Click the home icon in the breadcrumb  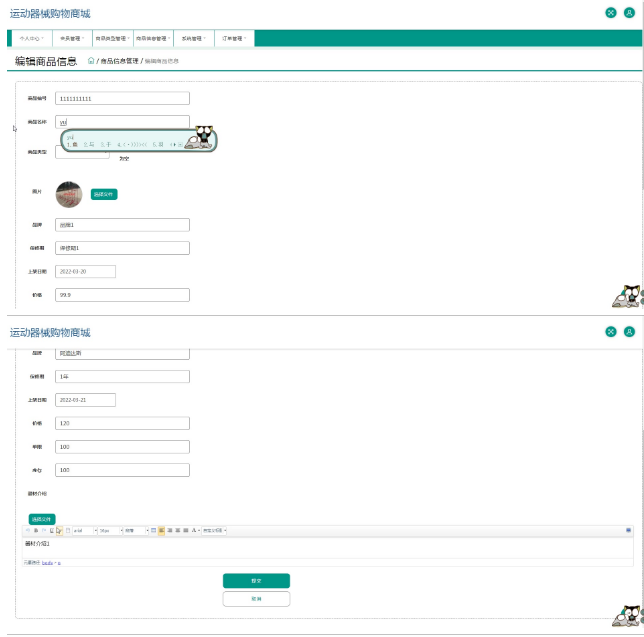[91, 61]
